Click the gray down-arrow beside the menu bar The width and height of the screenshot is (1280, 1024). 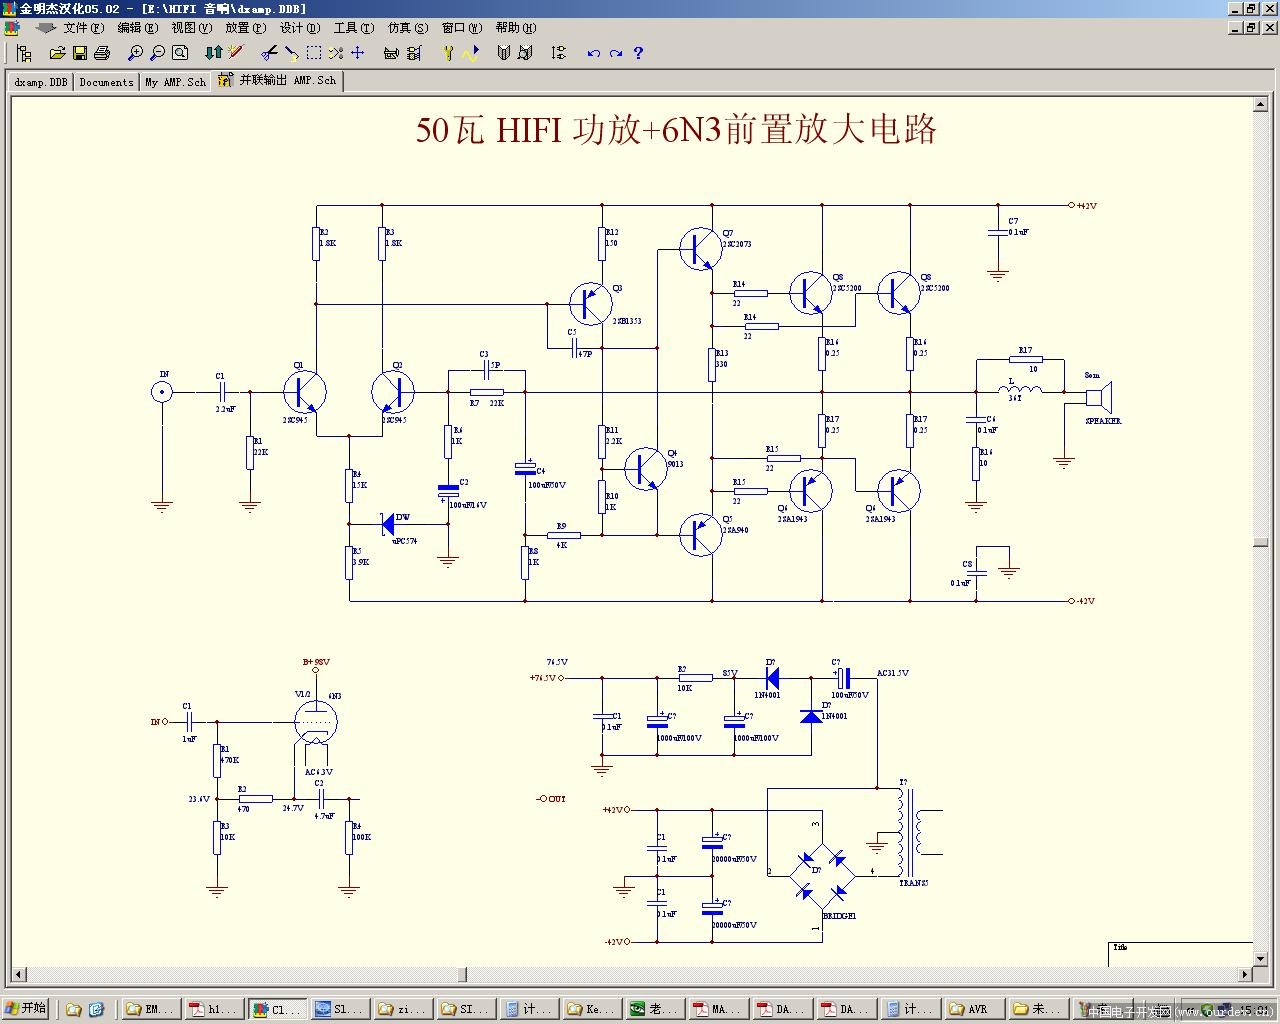(x=45, y=27)
